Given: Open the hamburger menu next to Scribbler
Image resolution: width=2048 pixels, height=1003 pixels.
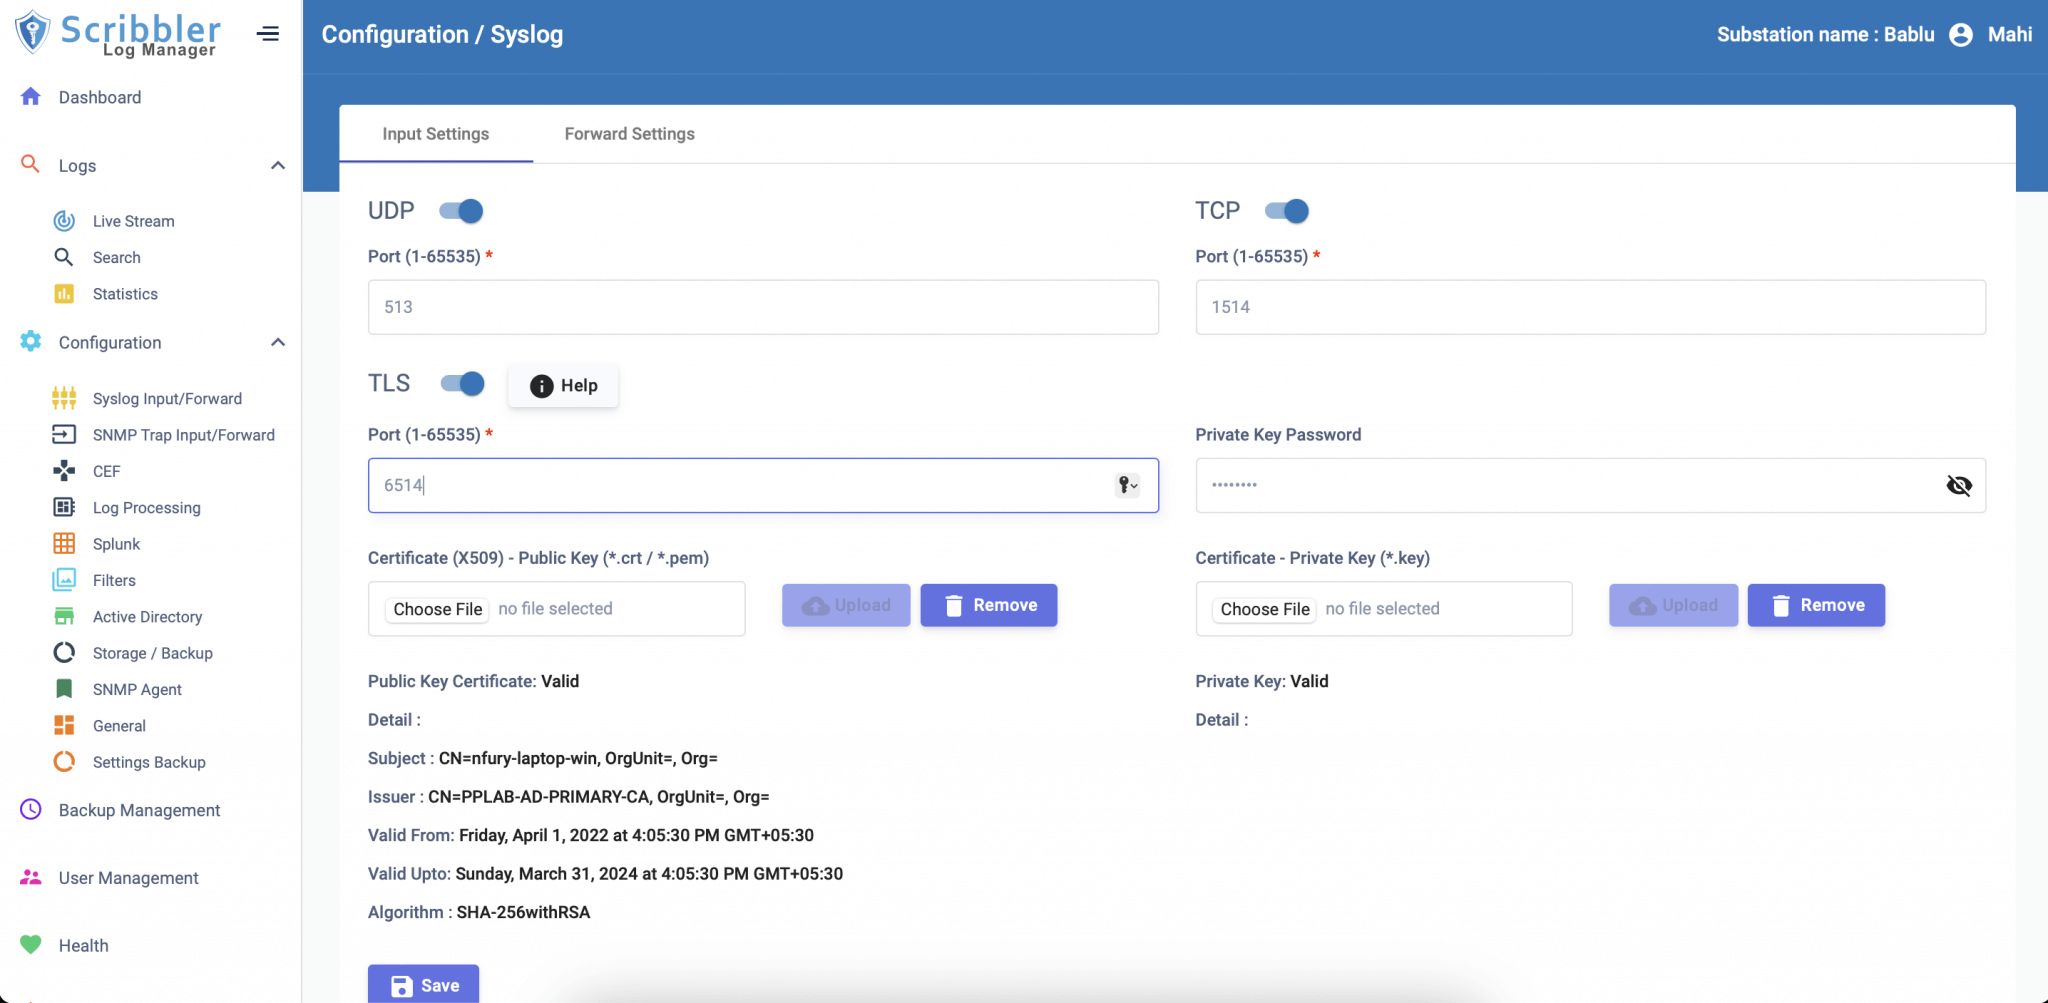Looking at the screenshot, I should [x=268, y=33].
